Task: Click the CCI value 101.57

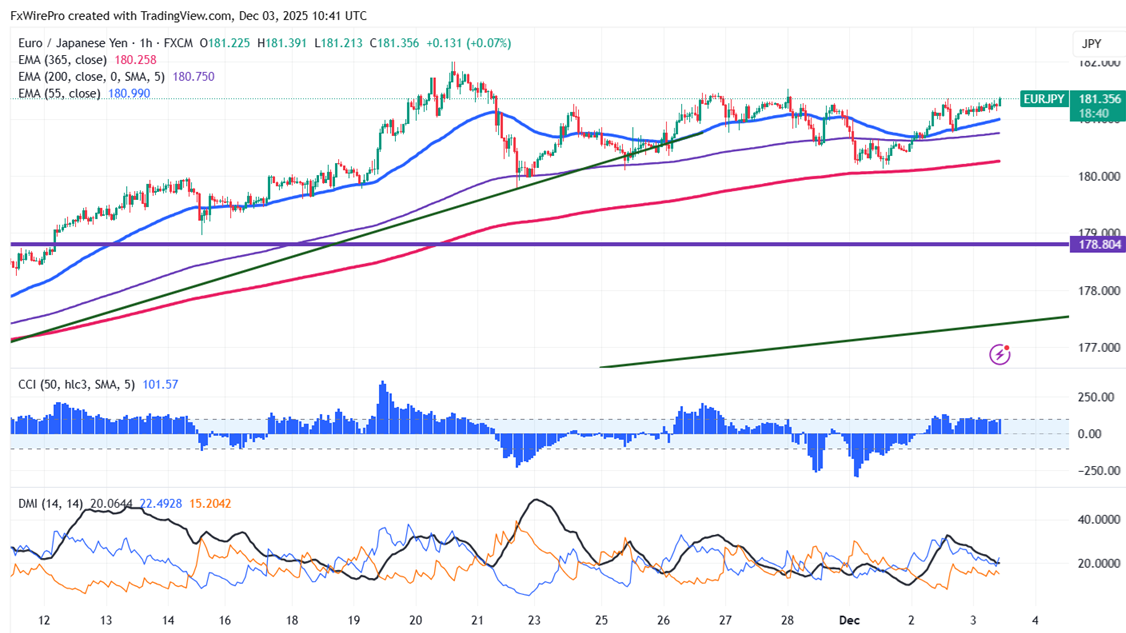Action: pyautogui.click(x=160, y=384)
